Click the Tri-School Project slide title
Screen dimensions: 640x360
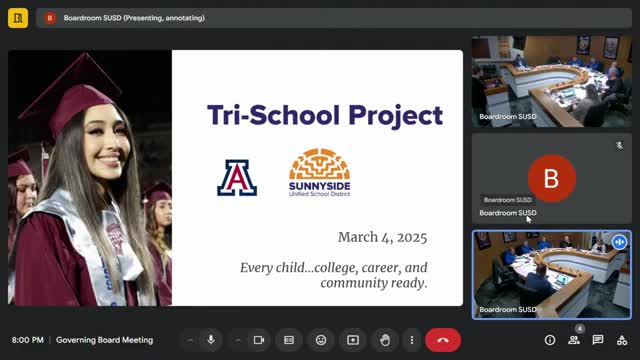coord(325,116)
